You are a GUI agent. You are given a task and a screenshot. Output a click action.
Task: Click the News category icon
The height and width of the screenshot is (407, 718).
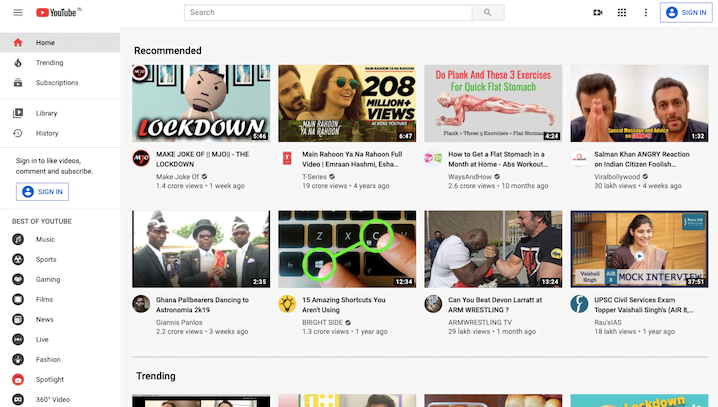tap(18, 320)
